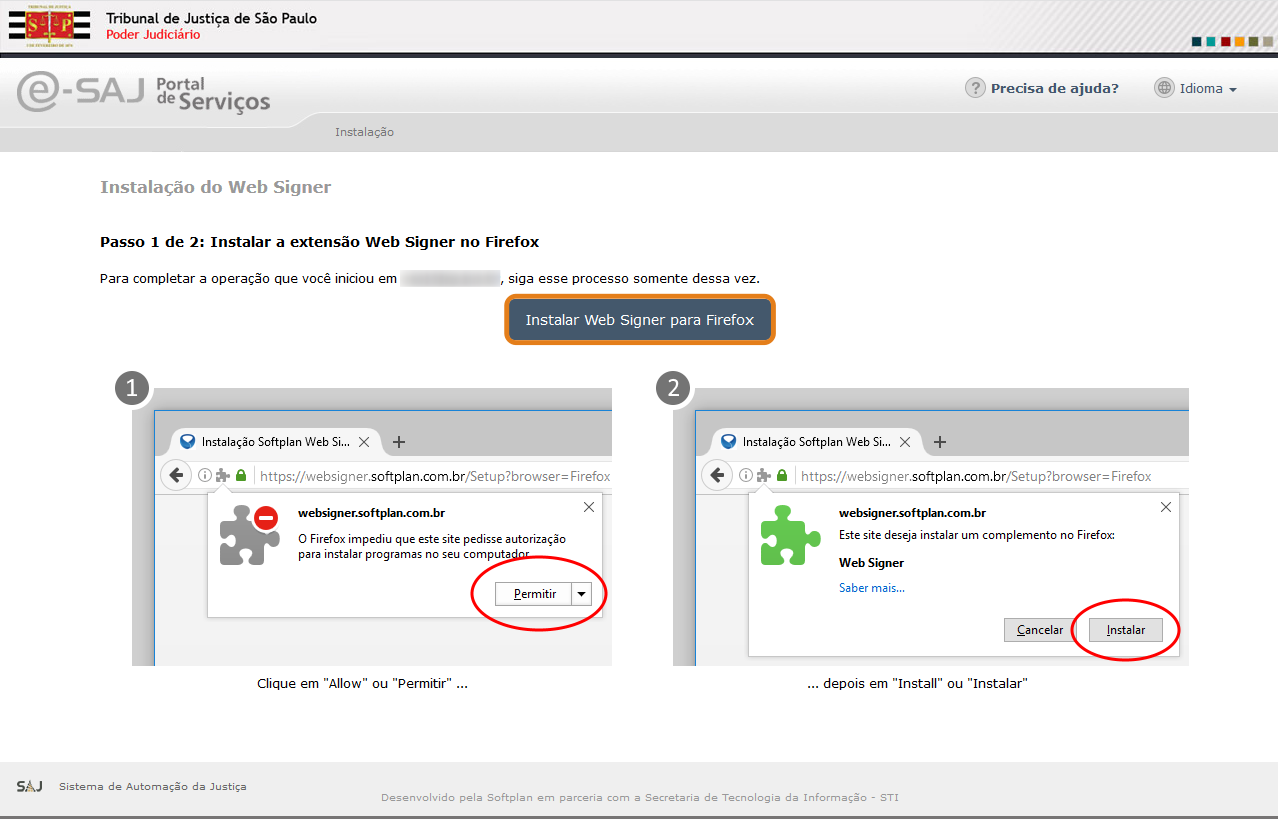Screen dimensions: 1278x820
Task: Pick the beige color square
Action: [x=1268, y=42]
